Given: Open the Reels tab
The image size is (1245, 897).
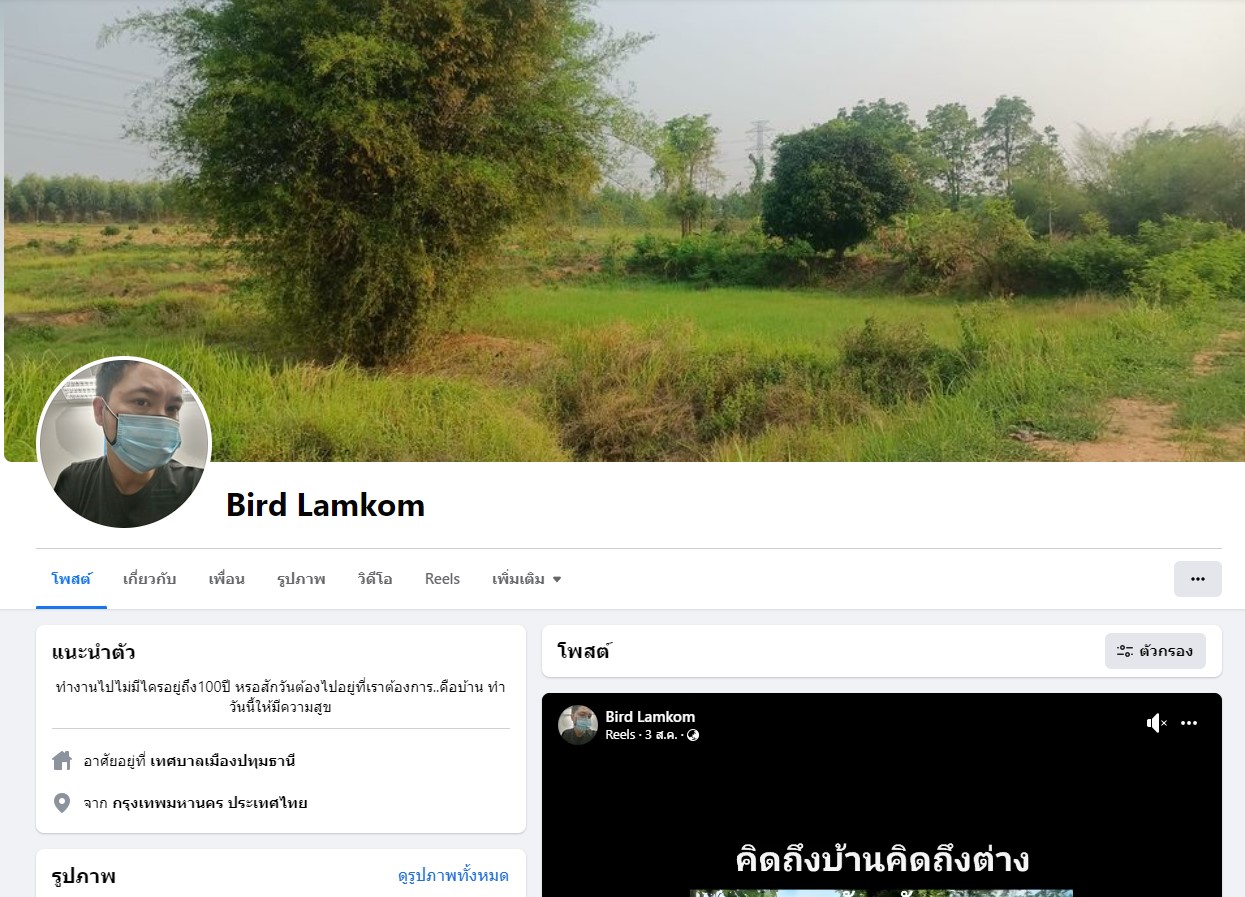Looking at the screenshot, I should [x=442, y=579].
